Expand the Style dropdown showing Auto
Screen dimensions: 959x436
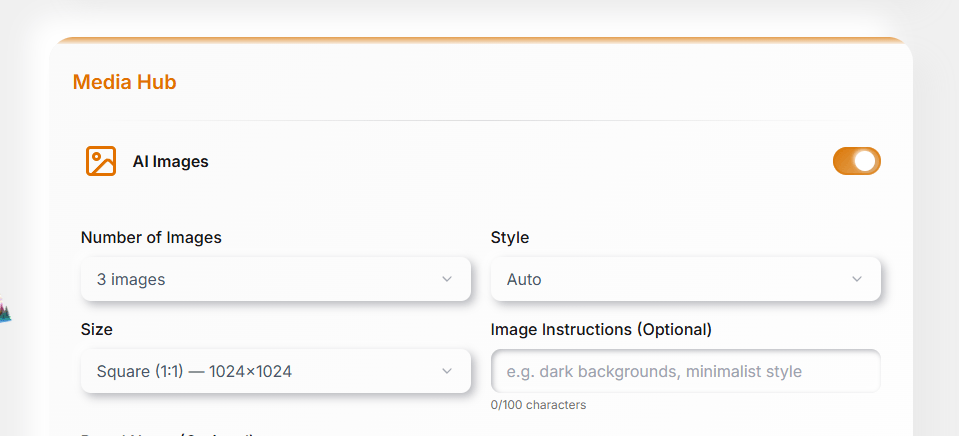686,279
